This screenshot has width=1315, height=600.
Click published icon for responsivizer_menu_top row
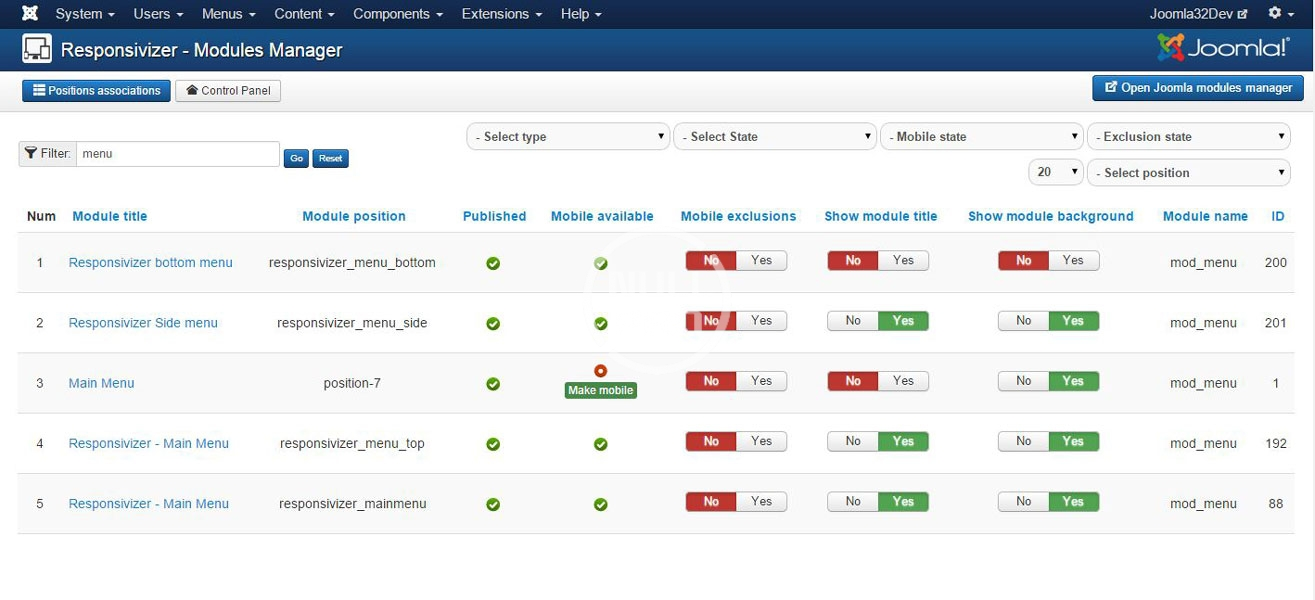point(493,444)
